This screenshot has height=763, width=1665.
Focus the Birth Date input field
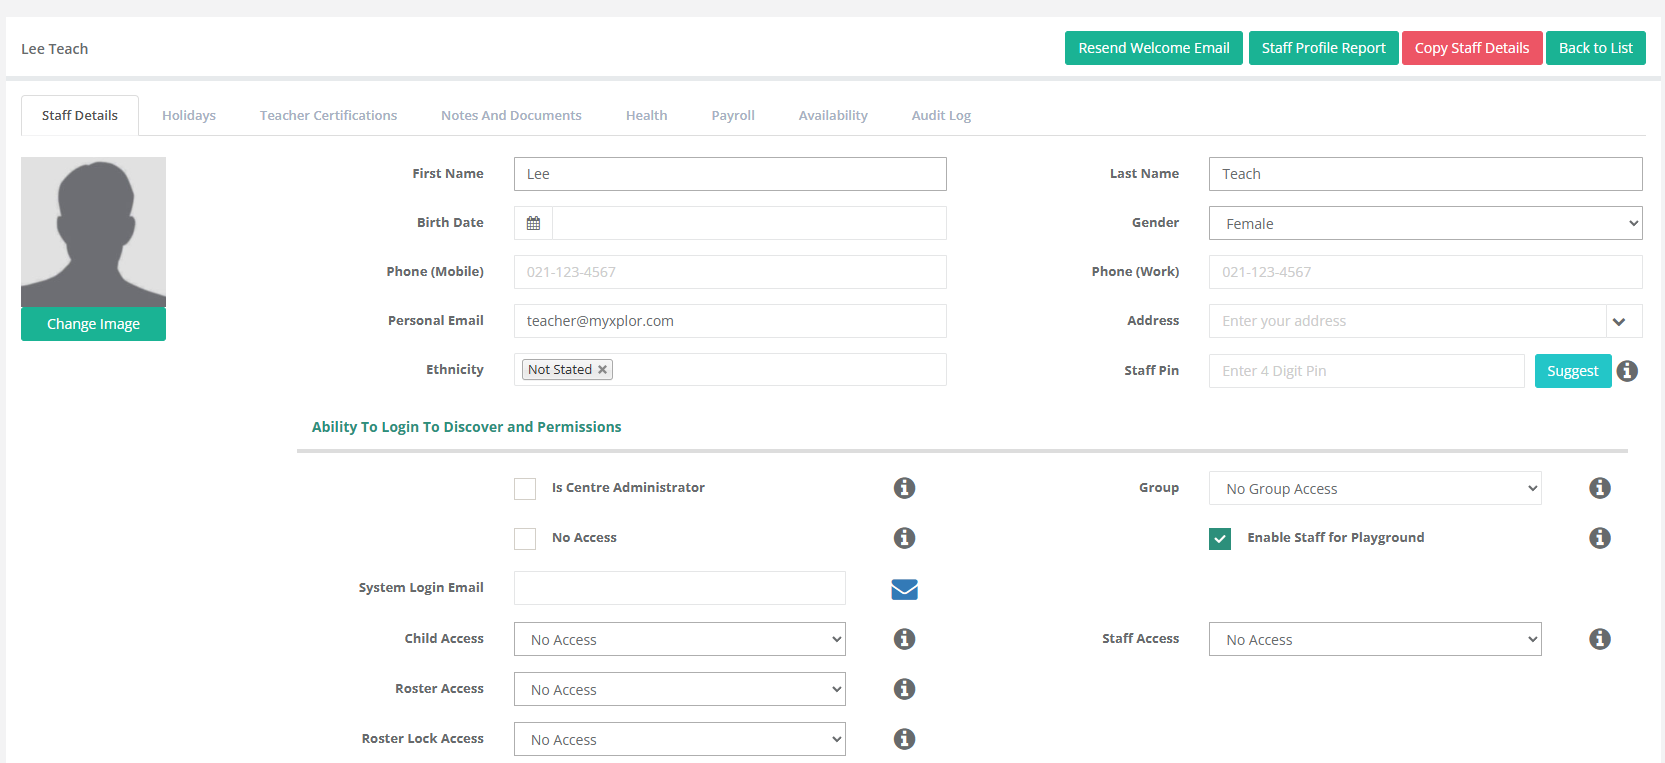[749, 223]
